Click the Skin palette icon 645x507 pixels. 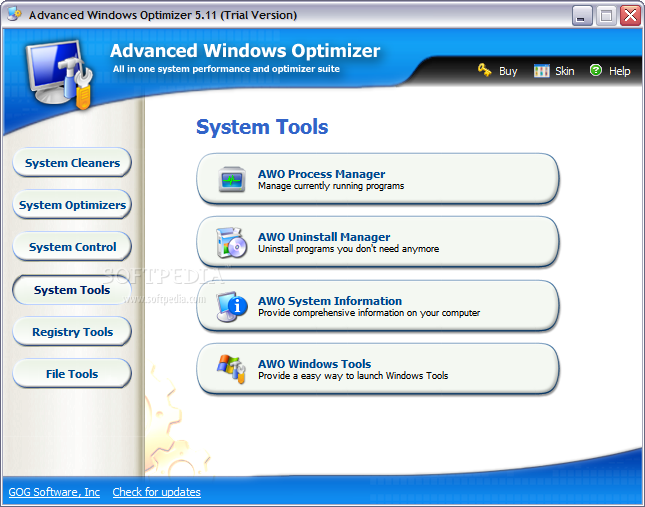pyautogui.click(x=541, y=71)
